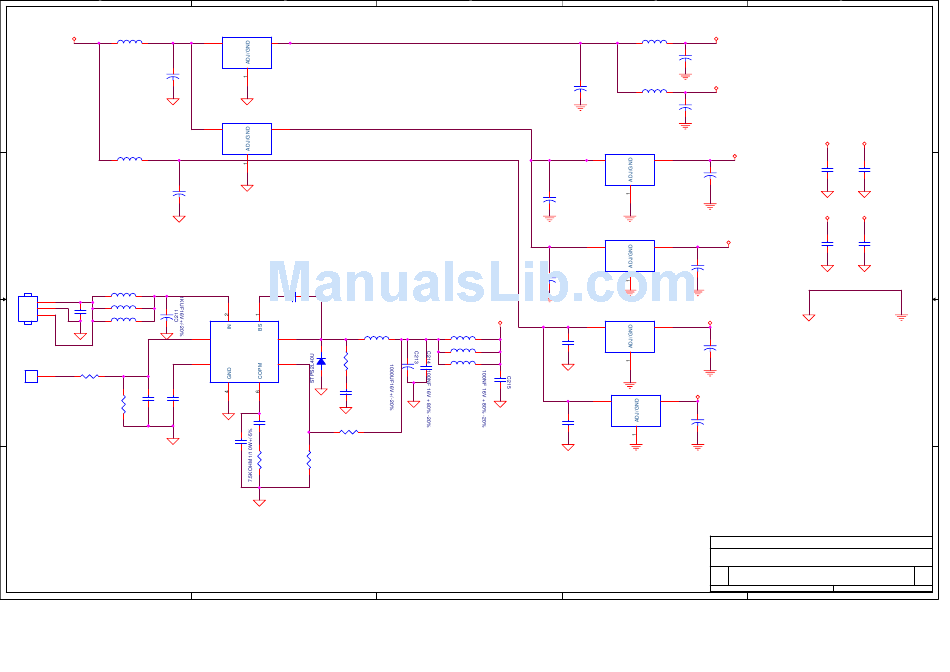The height and width of the screenshot is (672, 950).
Task: Select the DC power jack connector symbol
Action: 28,309
